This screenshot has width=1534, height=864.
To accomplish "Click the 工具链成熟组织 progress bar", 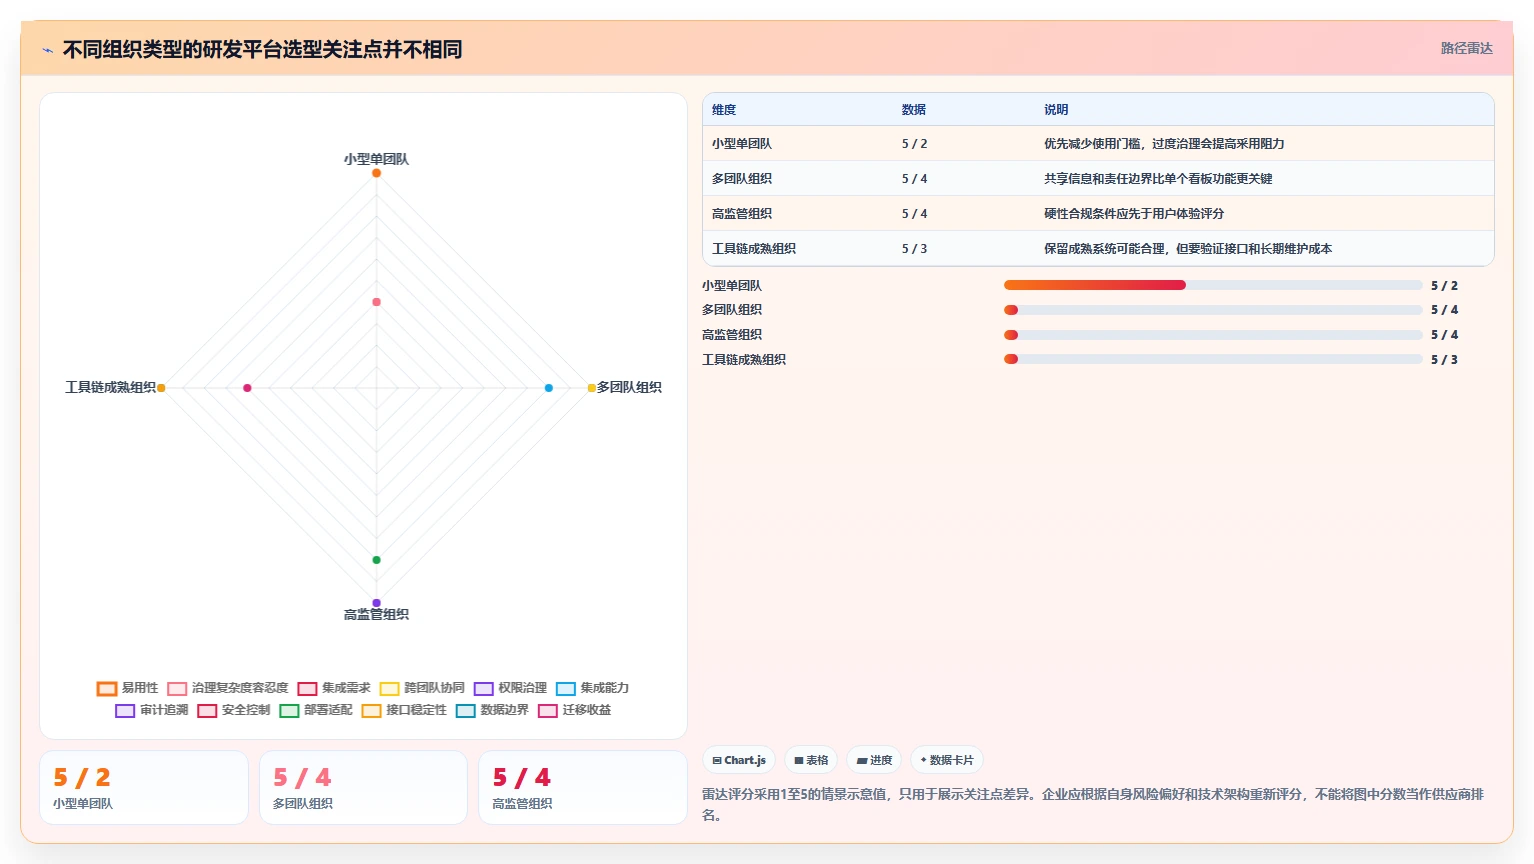I will pos(1213,359).
